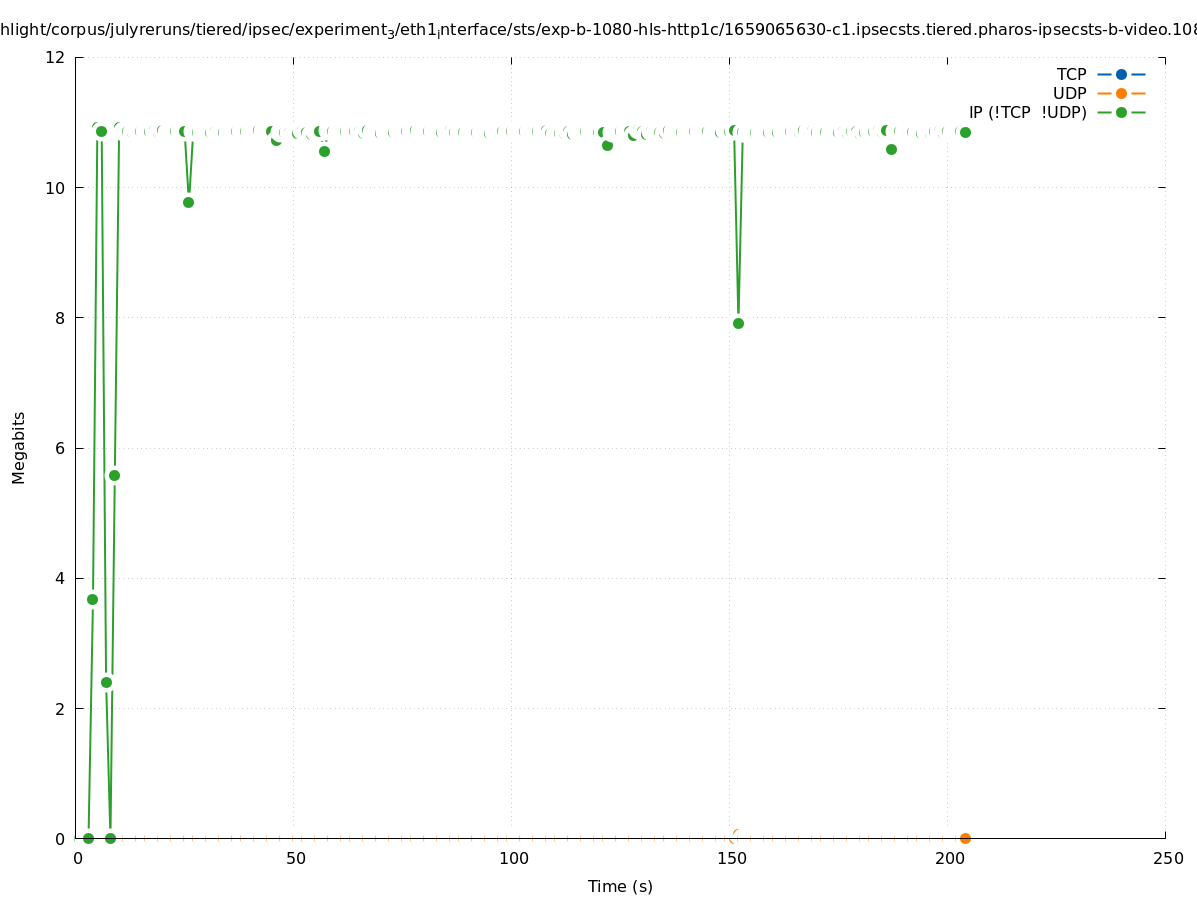1197x900 pixels.
Task: Click the 250 tick label on x-axis
Action: 1167,858
